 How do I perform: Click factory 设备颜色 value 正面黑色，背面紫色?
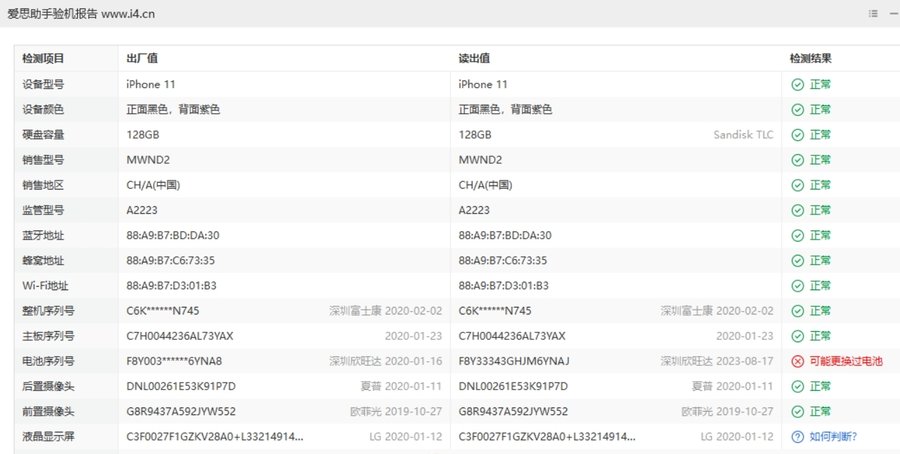tap(173, 110)
